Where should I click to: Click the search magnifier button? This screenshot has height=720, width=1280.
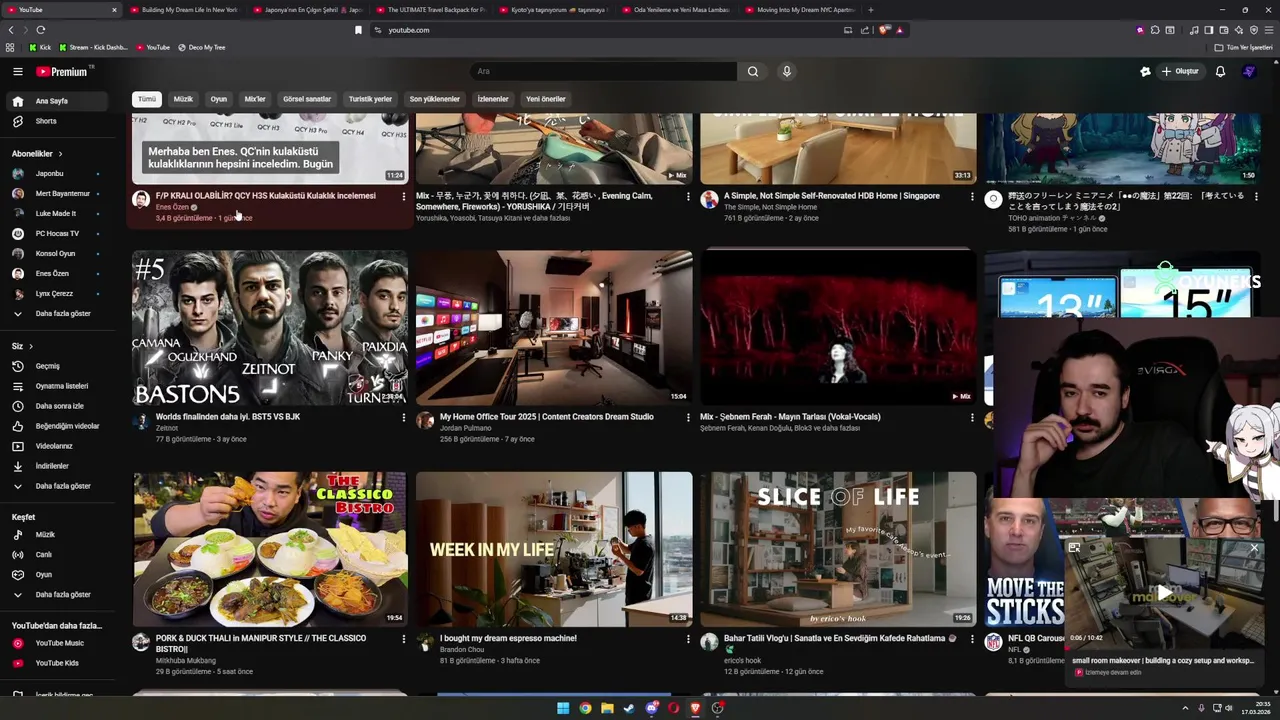[x=753, y=71]
